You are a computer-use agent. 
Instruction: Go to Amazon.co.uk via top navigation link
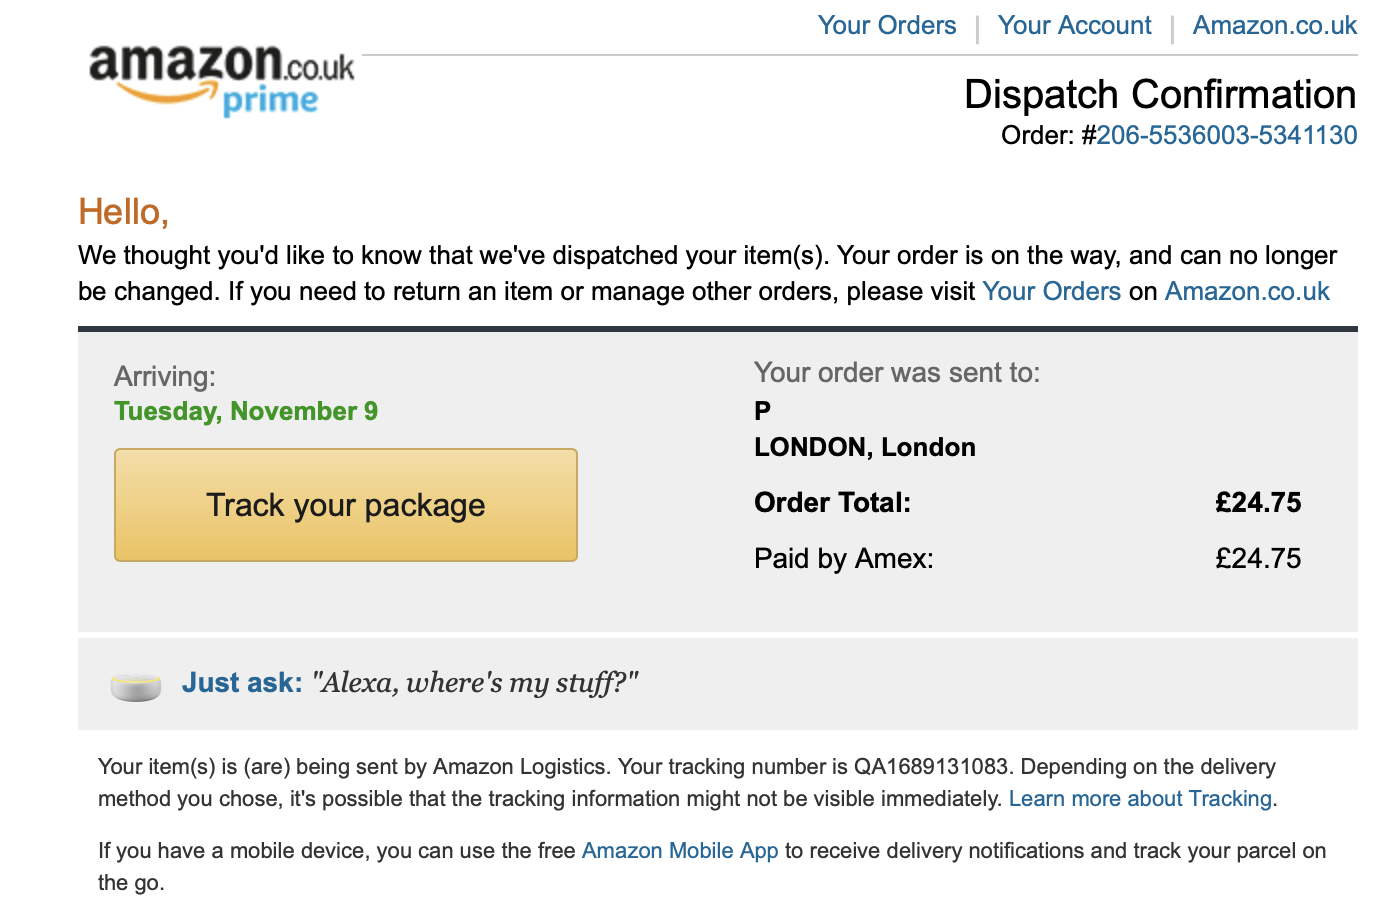[1275, 25]
